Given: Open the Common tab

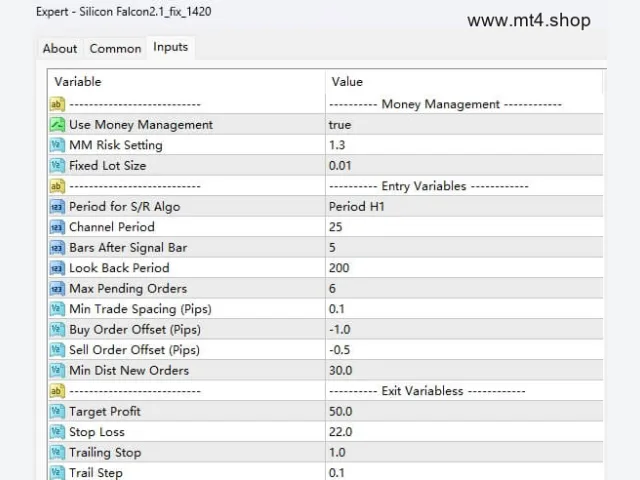Looking at the screenshot, I should (x=115, y=49).
